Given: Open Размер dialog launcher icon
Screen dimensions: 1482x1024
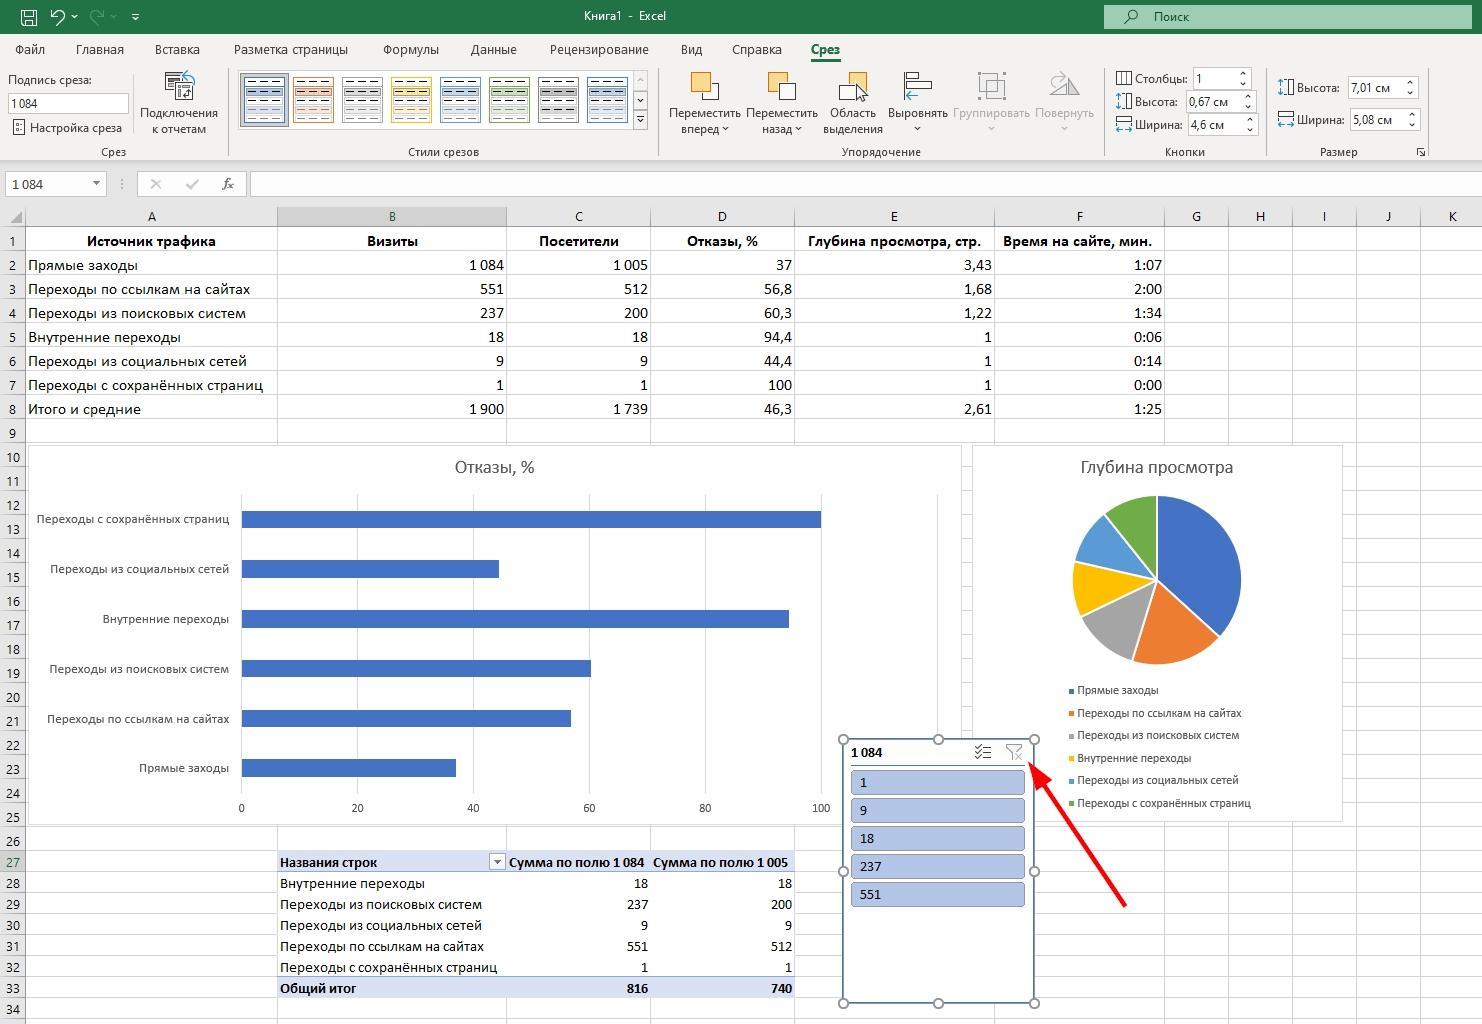Looking at the screenshot, I should pos(1420,152).
